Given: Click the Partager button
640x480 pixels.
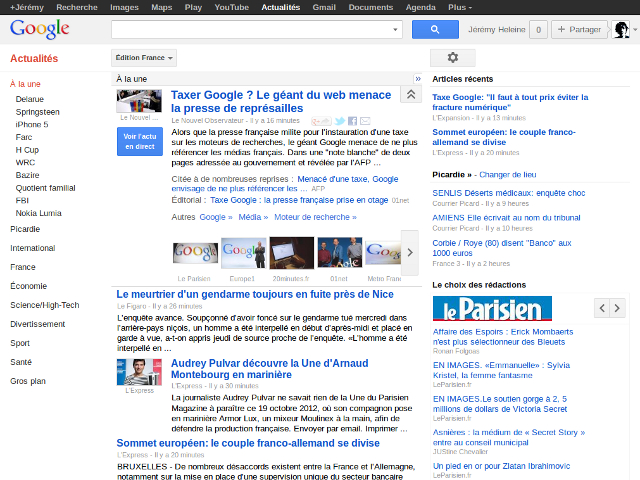Looking at the screenshot, I should coord(579,29).
